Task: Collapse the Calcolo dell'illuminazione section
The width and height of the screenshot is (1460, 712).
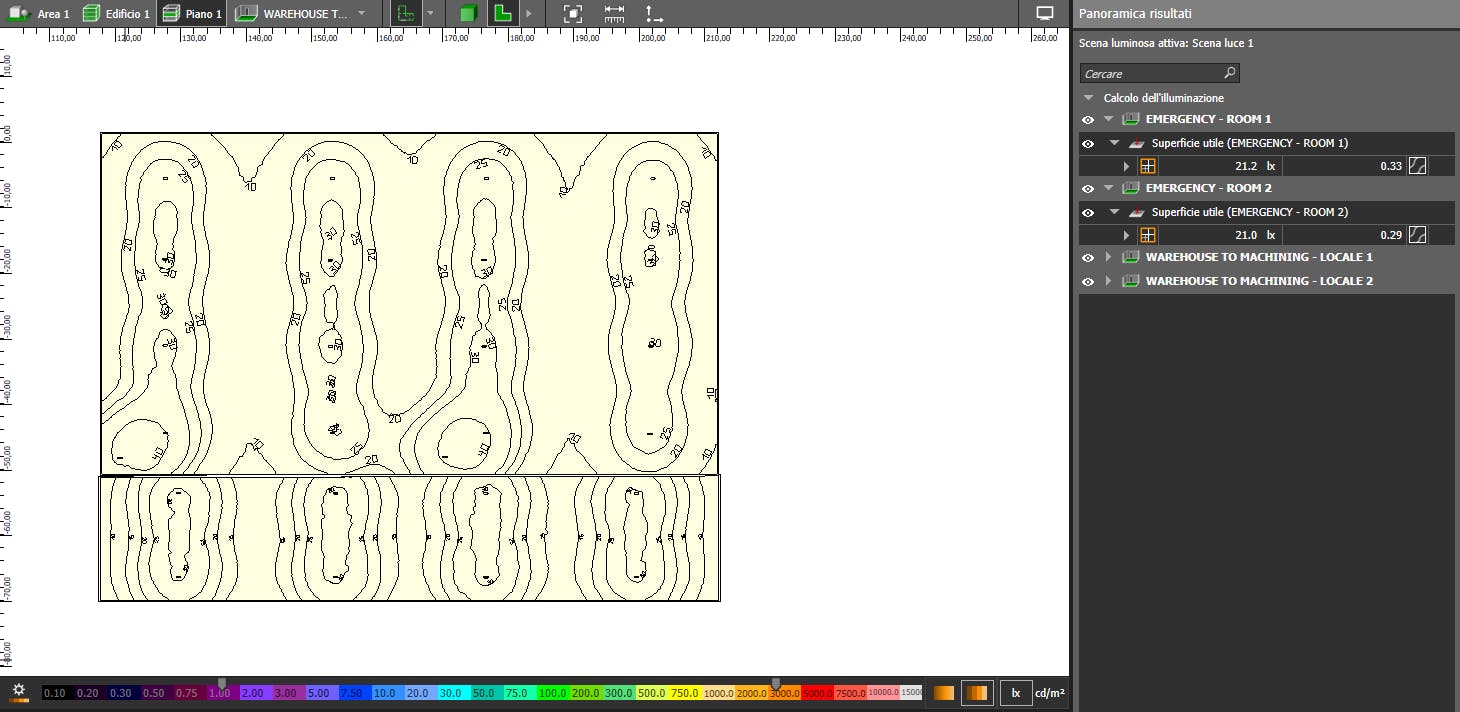Action: pyautogui.click(x=1088, y=98)
